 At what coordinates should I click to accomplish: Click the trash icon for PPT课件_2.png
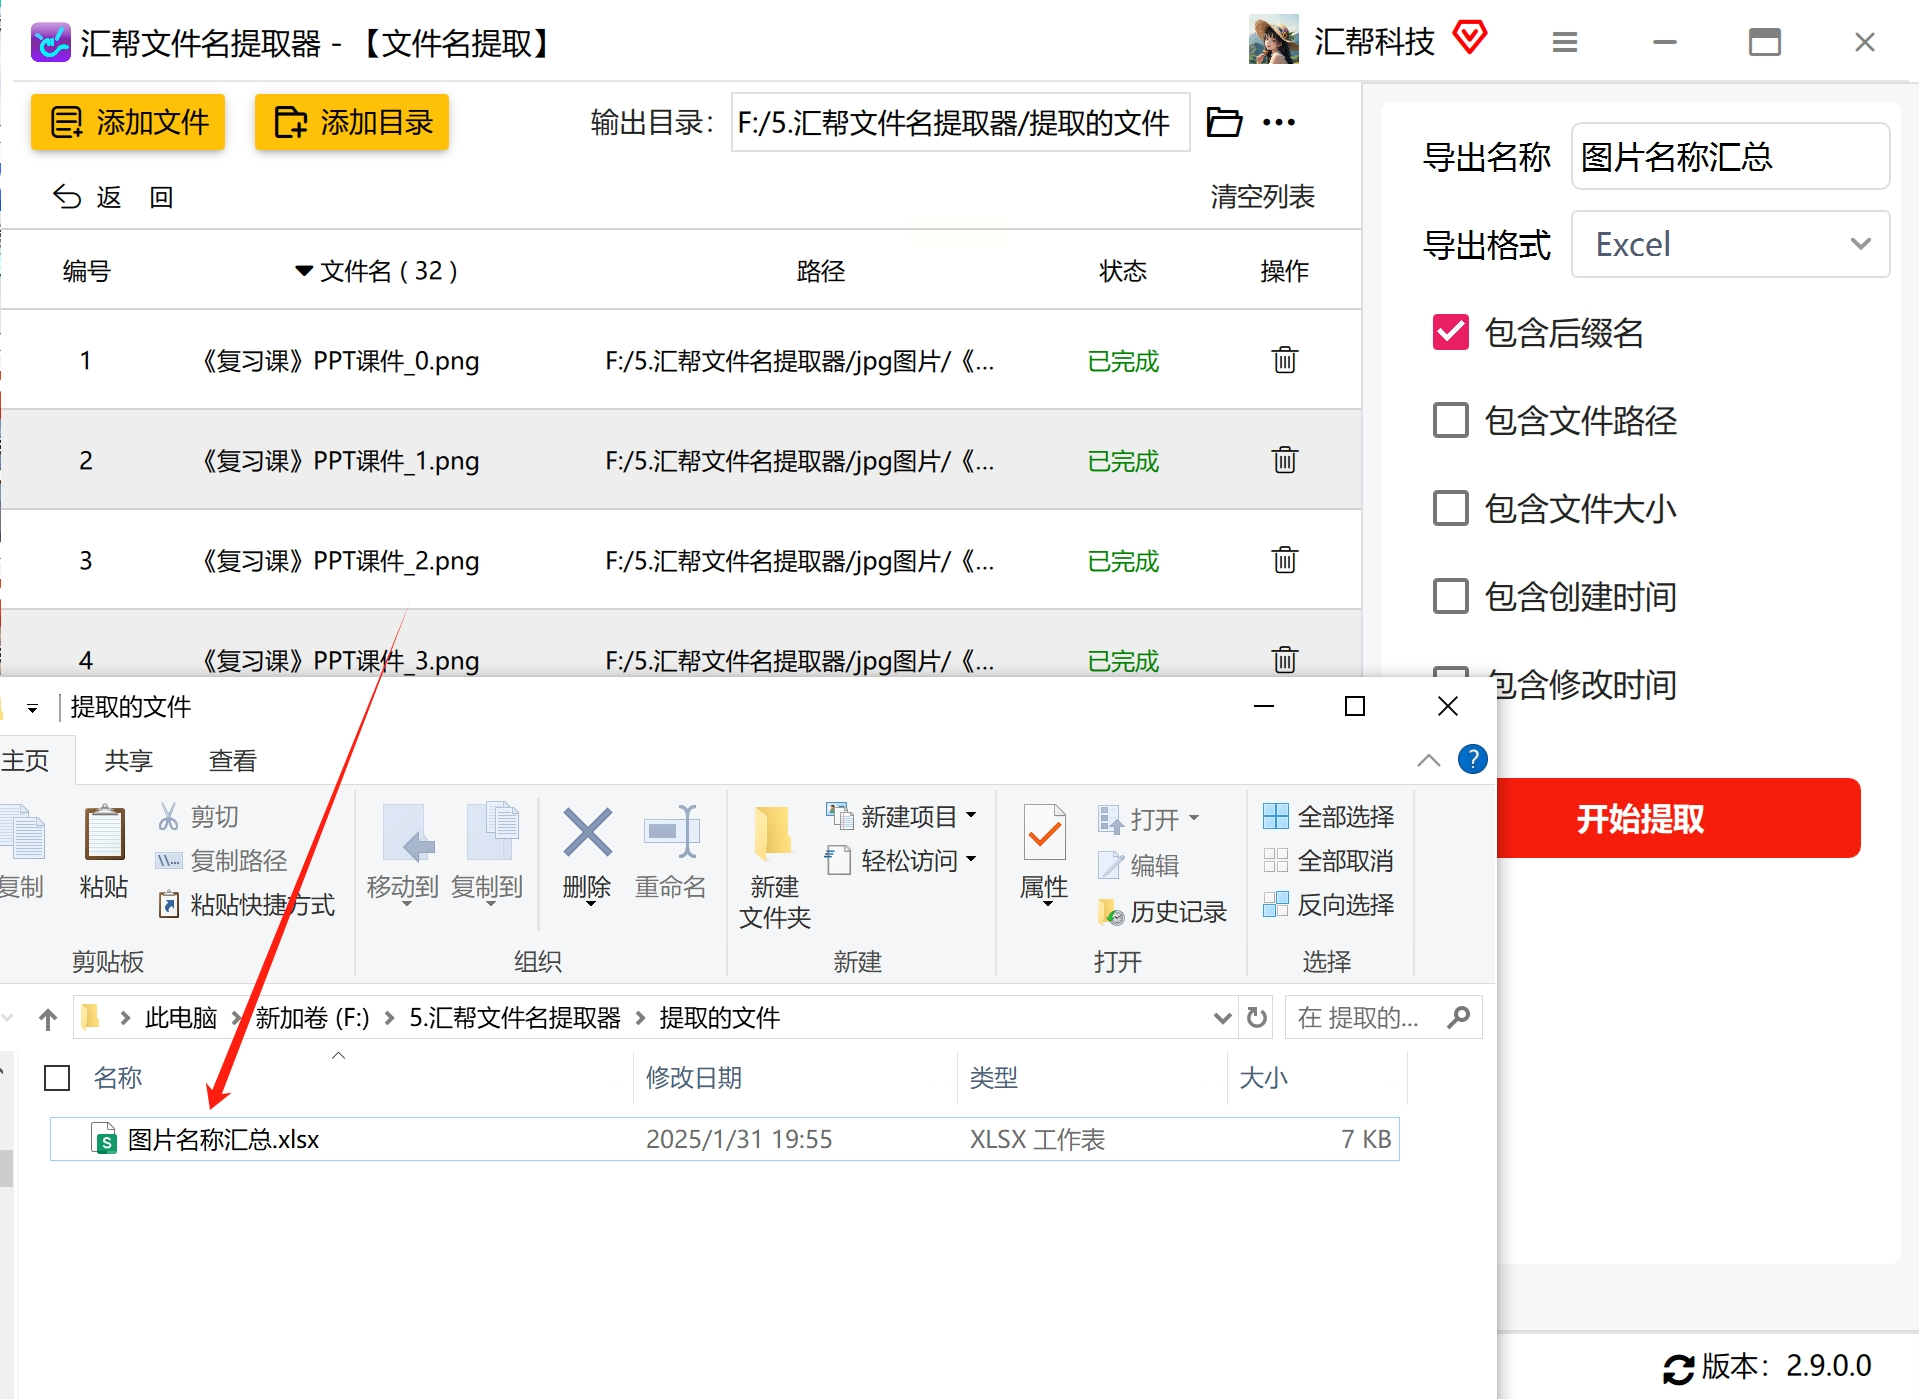[1284, 559]
